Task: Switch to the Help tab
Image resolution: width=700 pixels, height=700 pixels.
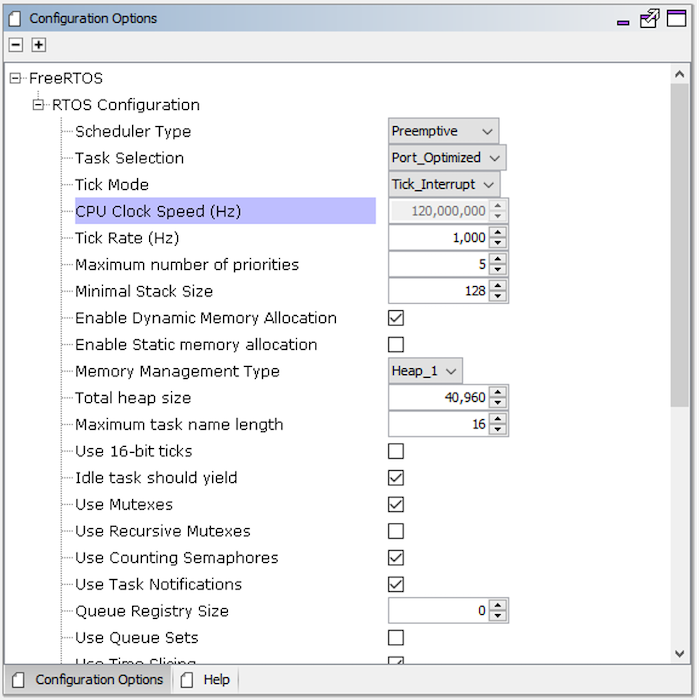Action: click(205, 680)
